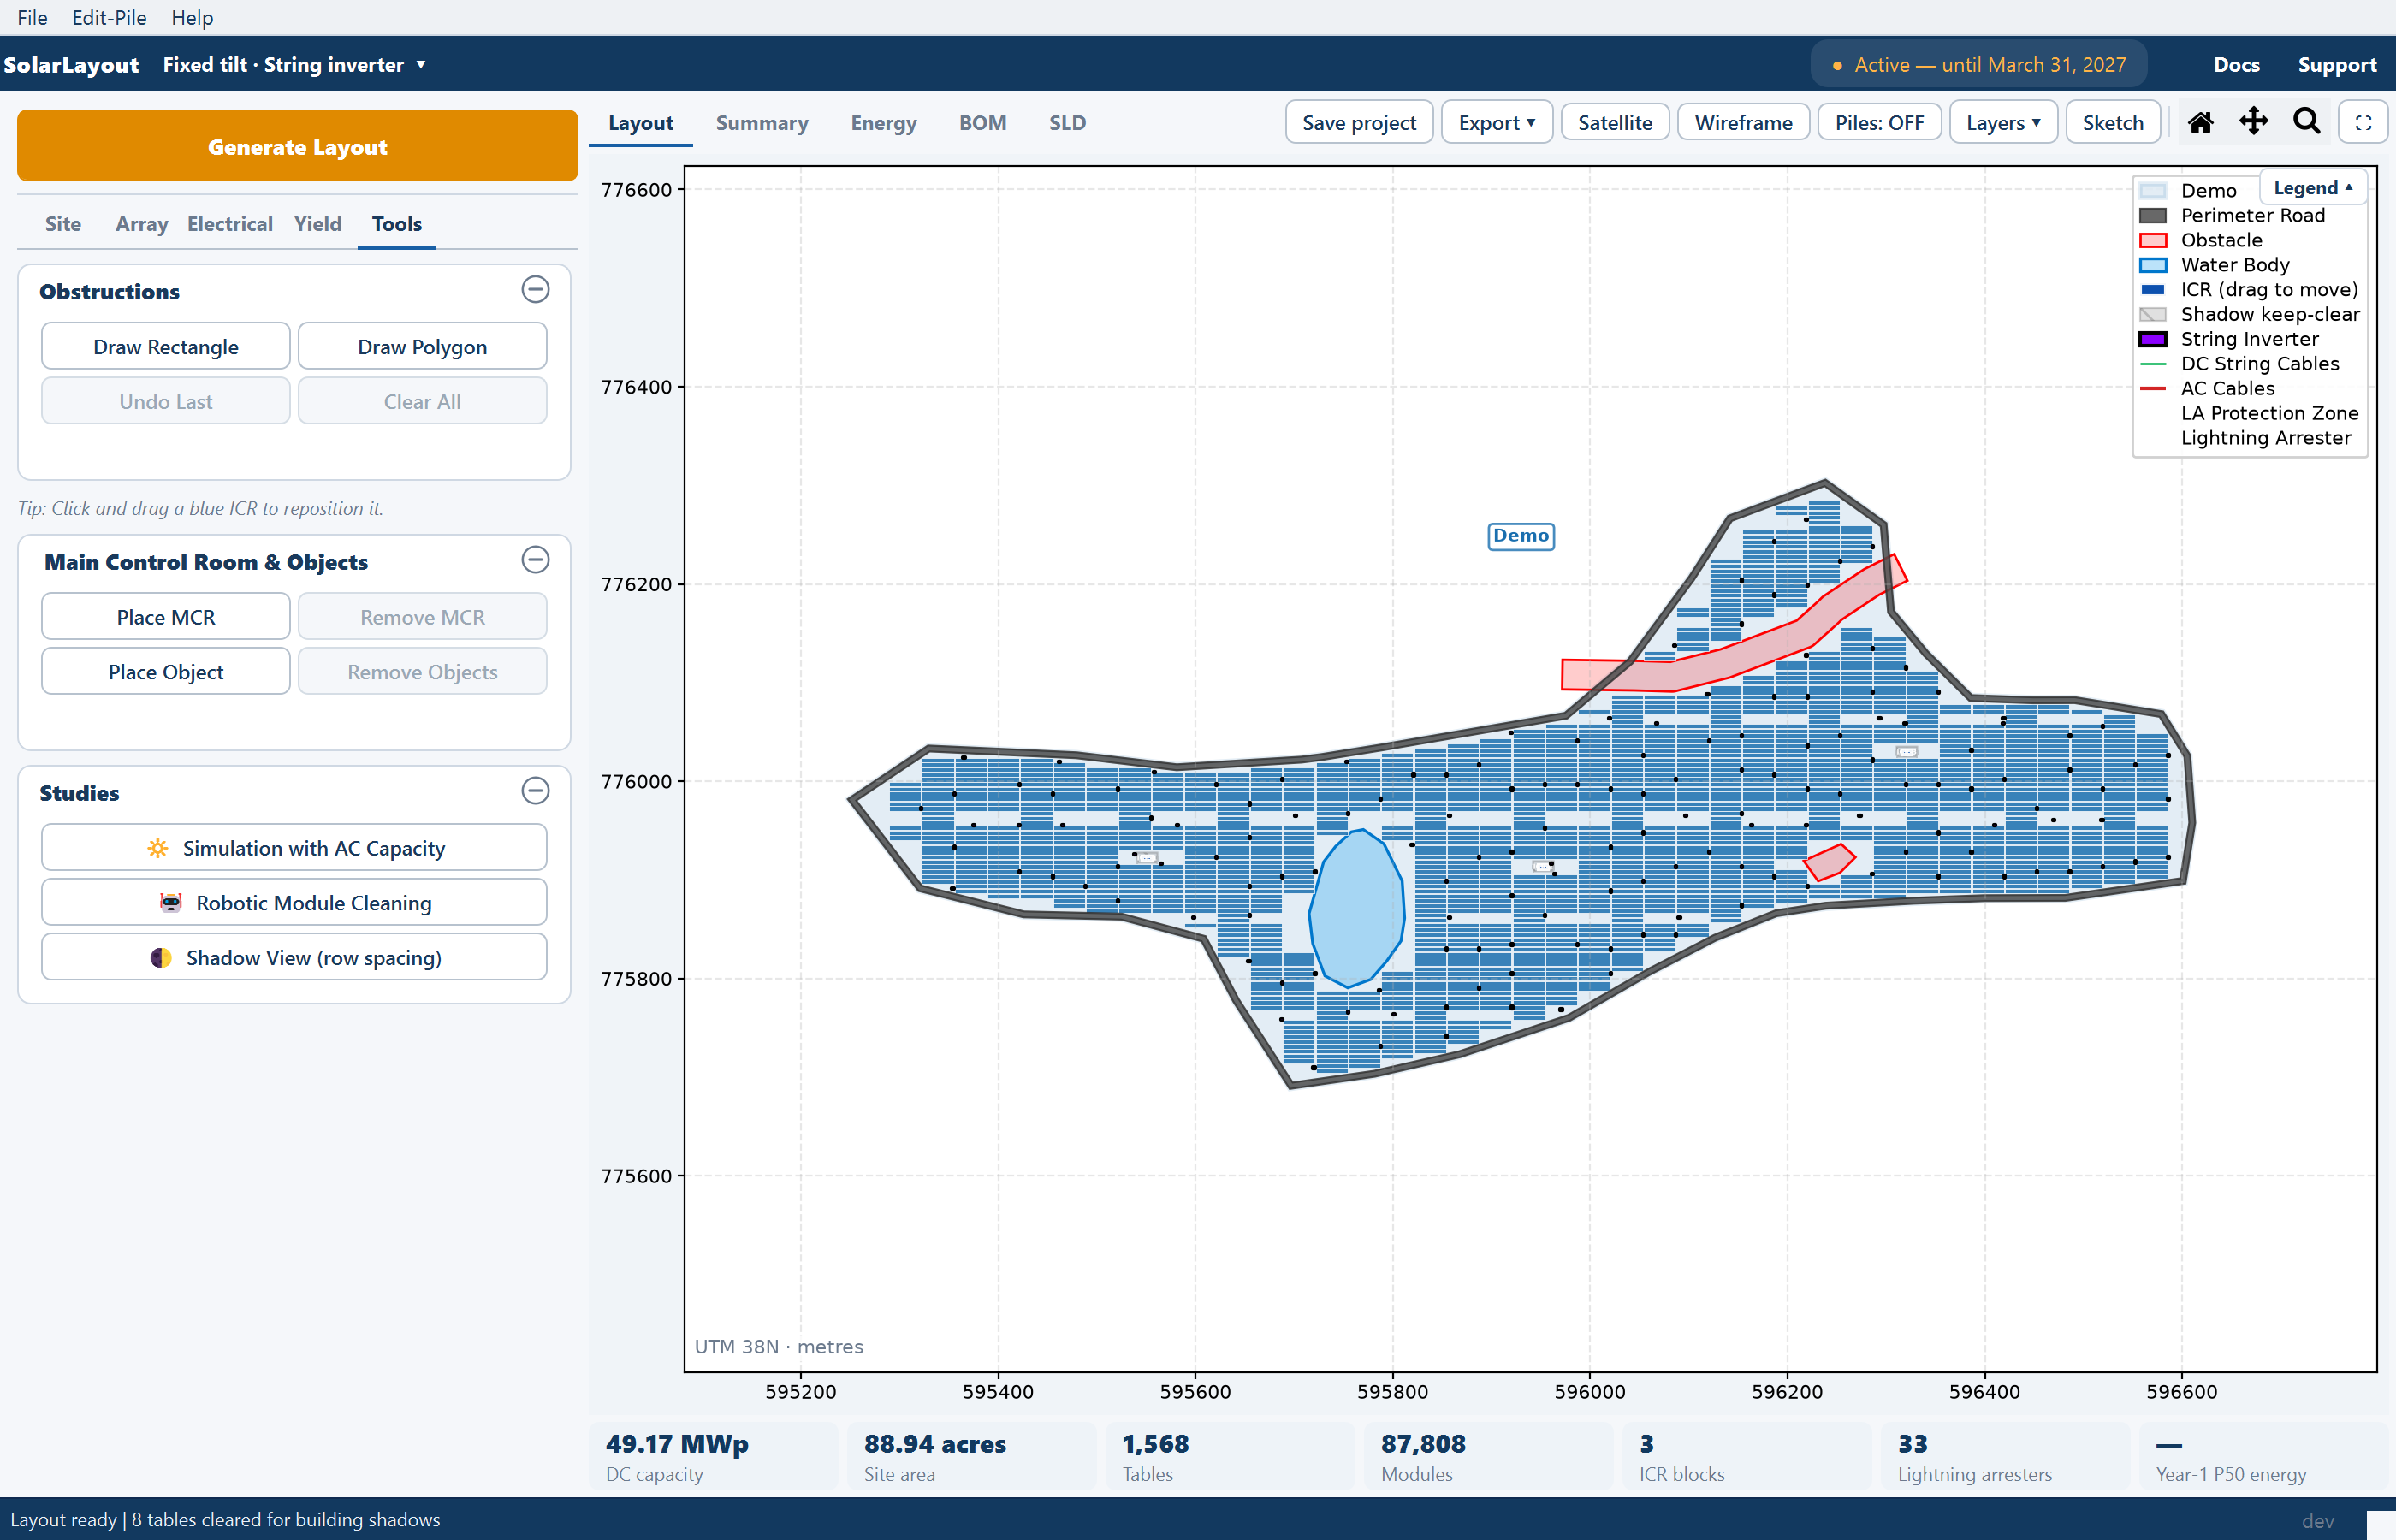Click Perimeter Road gray legend swatch

pyautogui.click(x=2152, y=215)
